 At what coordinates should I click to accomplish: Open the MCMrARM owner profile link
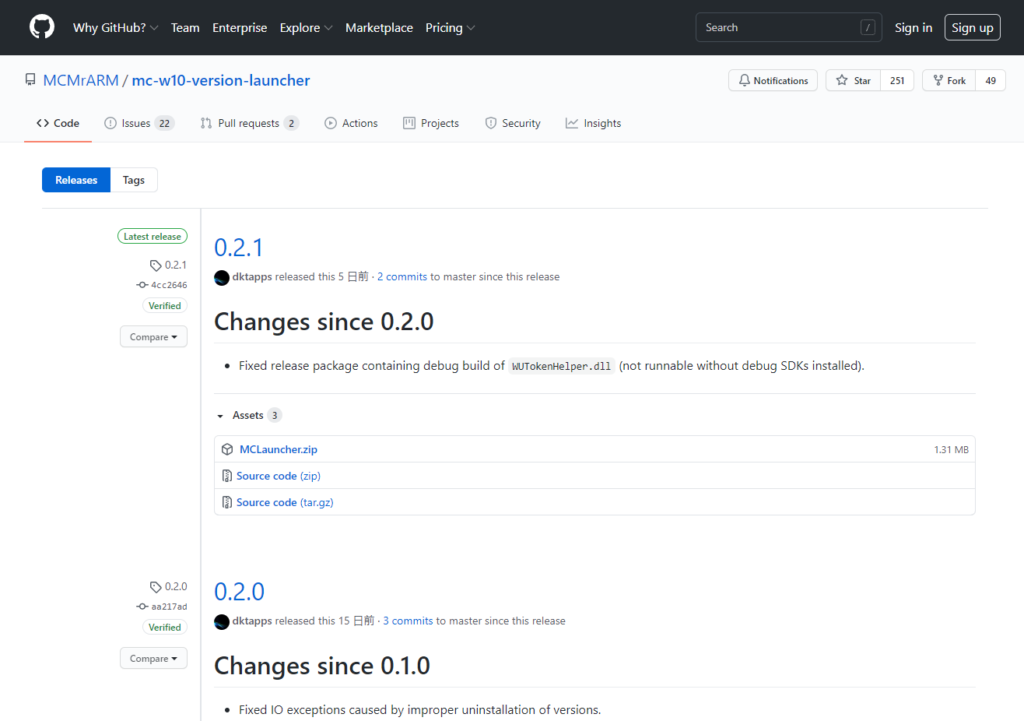click(80, 80)
